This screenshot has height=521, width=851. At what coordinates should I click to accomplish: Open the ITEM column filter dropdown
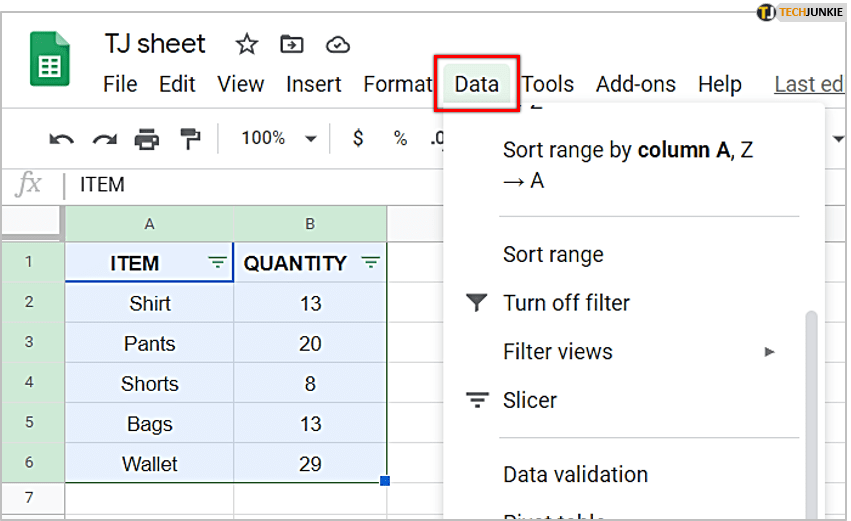(217, 263)
